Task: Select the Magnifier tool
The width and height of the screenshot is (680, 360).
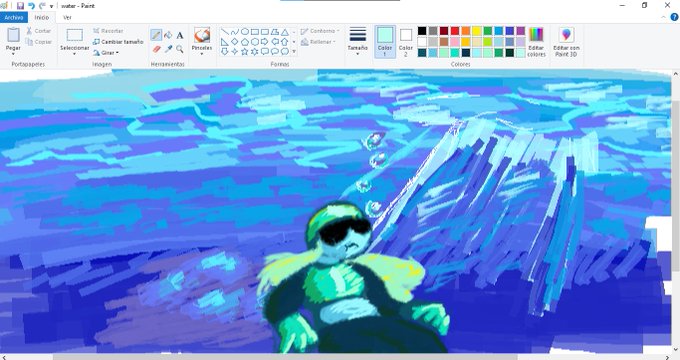Action: pyautogui.click(x=180, y=49)
